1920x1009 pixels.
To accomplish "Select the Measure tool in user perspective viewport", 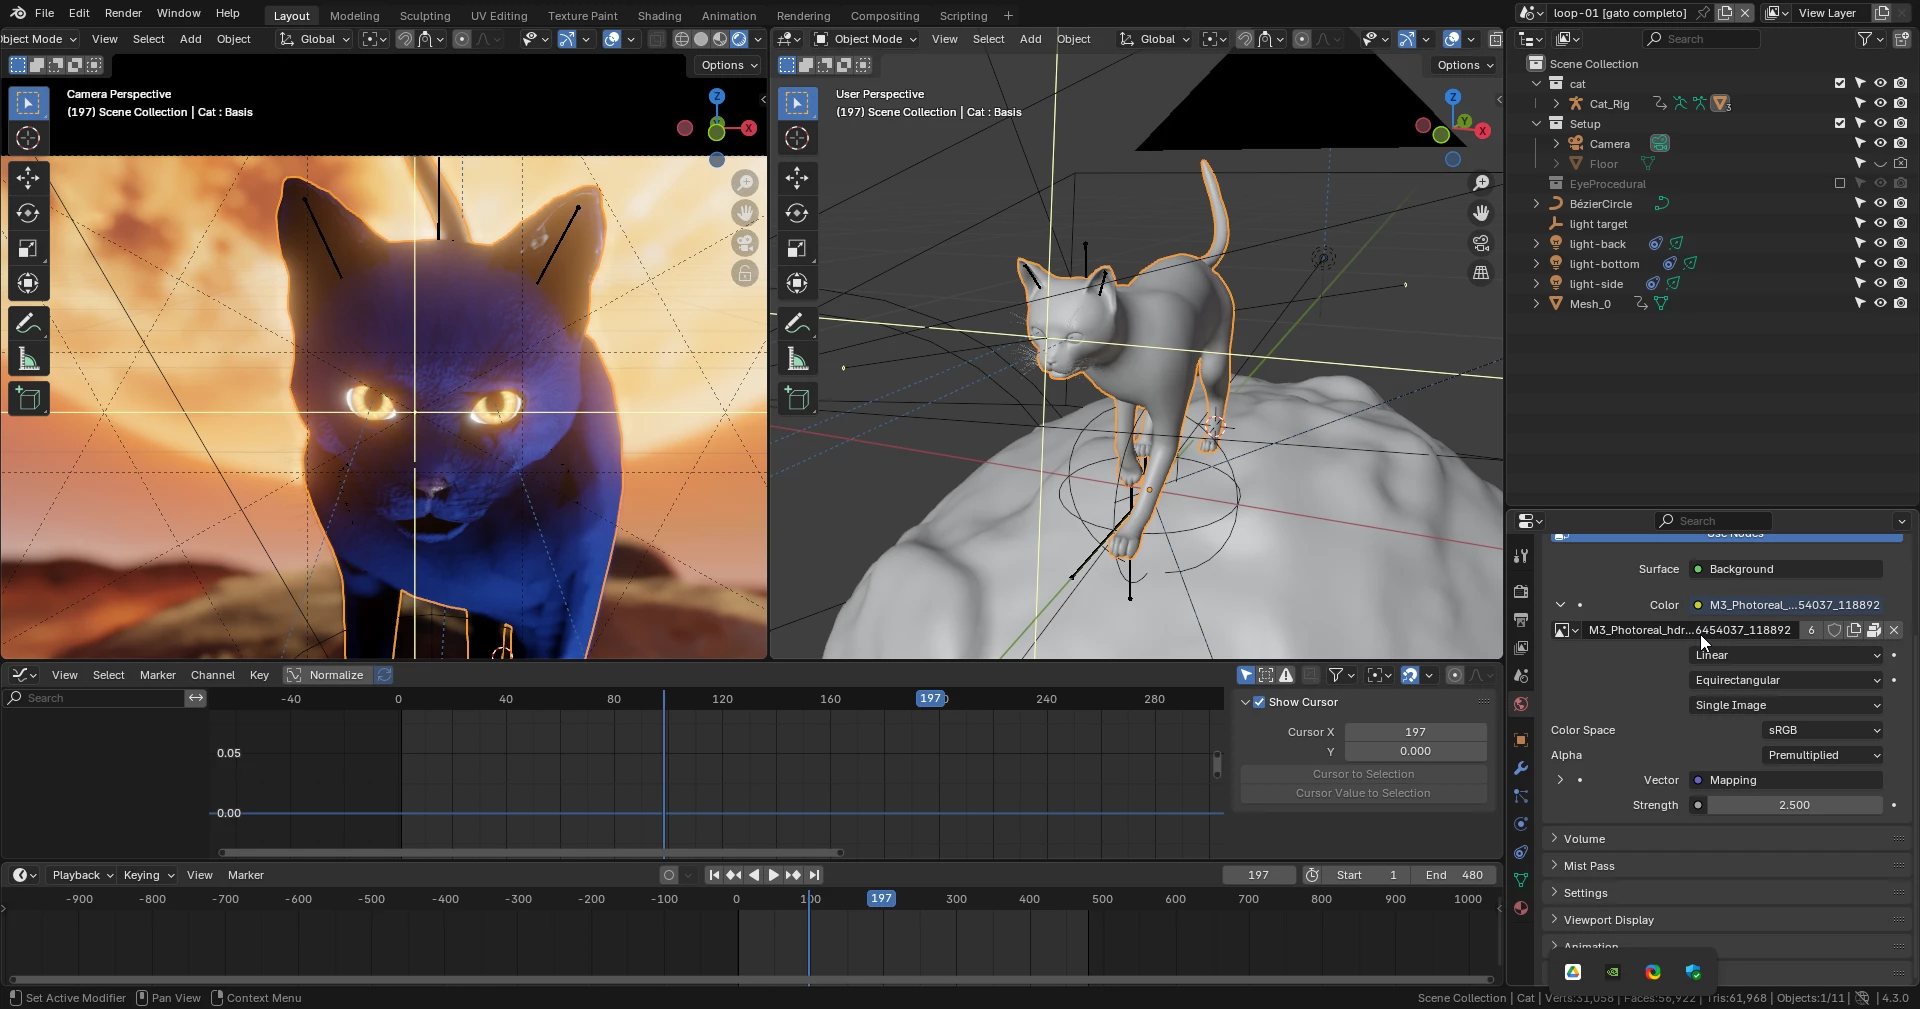I will pos(797,359).
